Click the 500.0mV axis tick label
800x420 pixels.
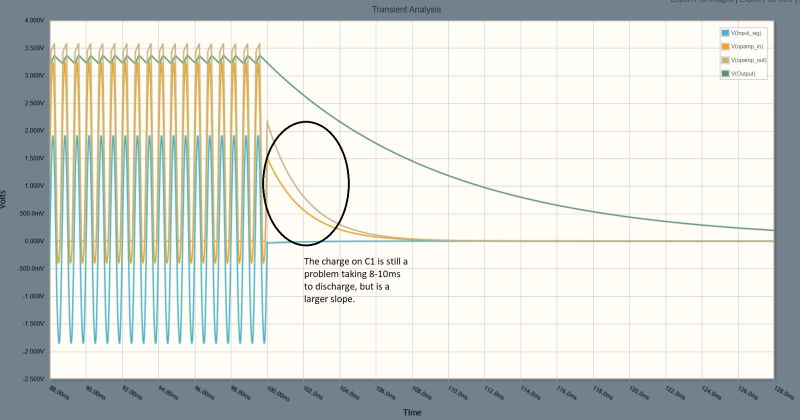point(33,213)
